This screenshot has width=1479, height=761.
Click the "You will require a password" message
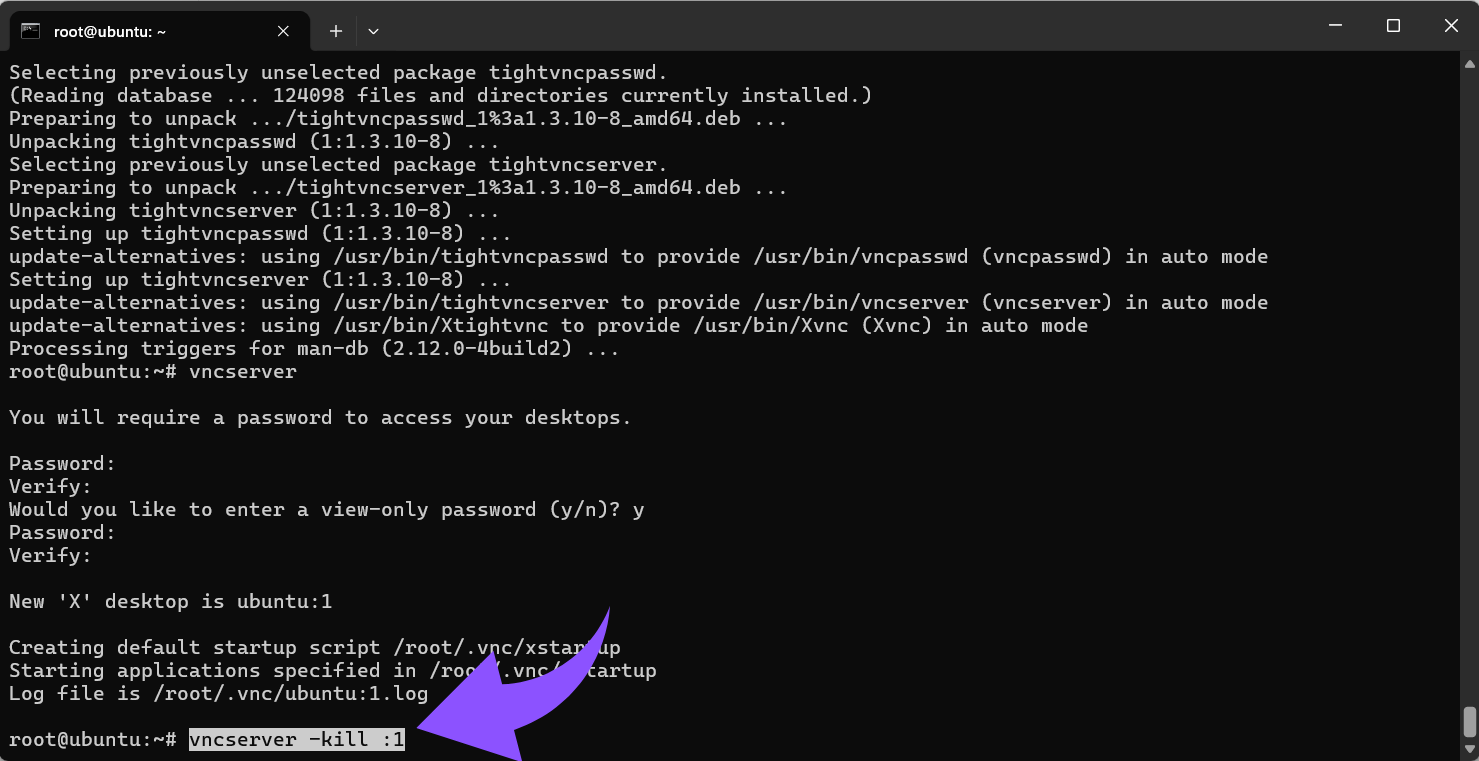click(320, 418)
